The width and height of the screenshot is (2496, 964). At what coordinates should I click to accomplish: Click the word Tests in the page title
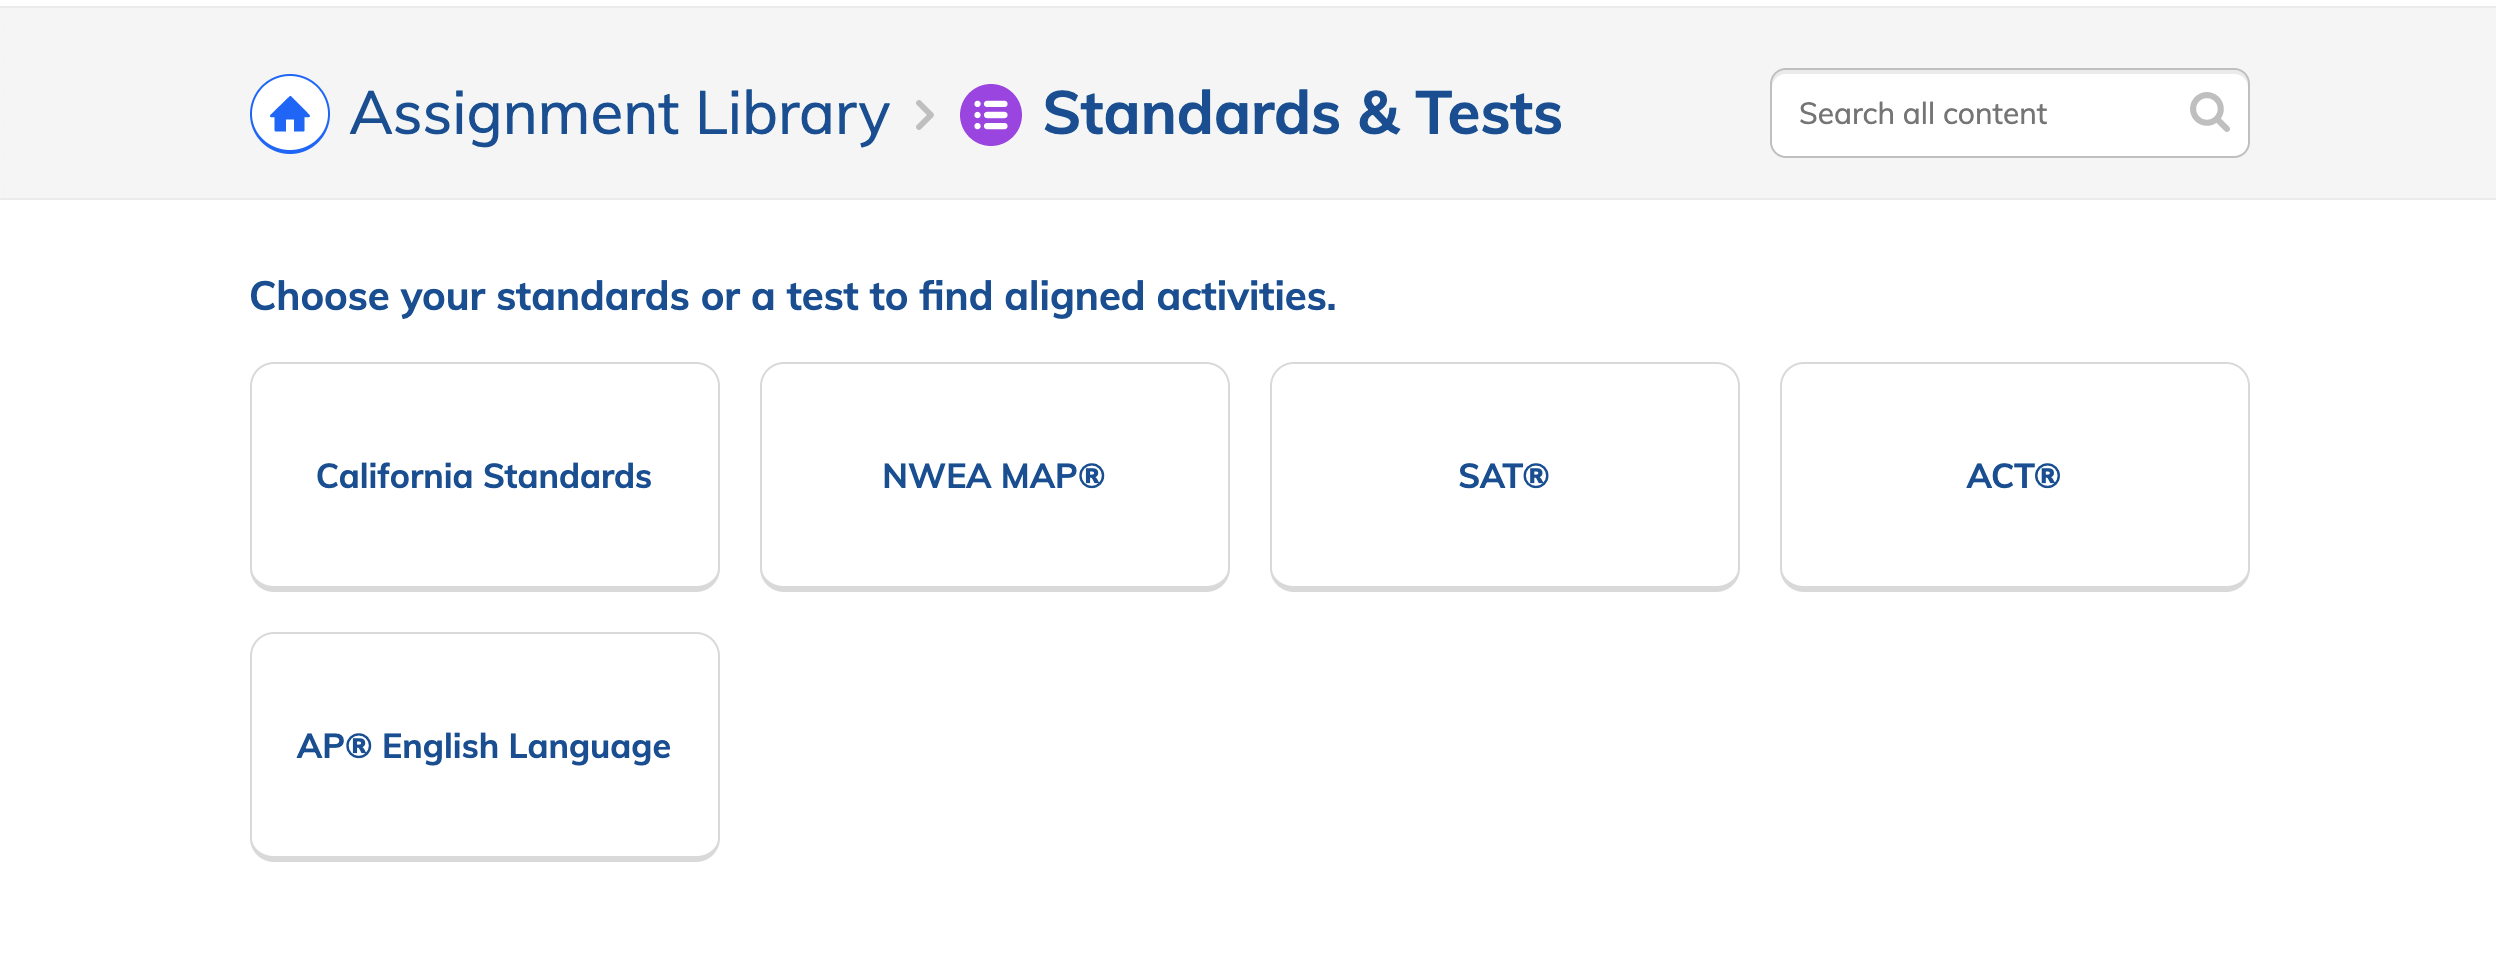(x=1488, y=113)
